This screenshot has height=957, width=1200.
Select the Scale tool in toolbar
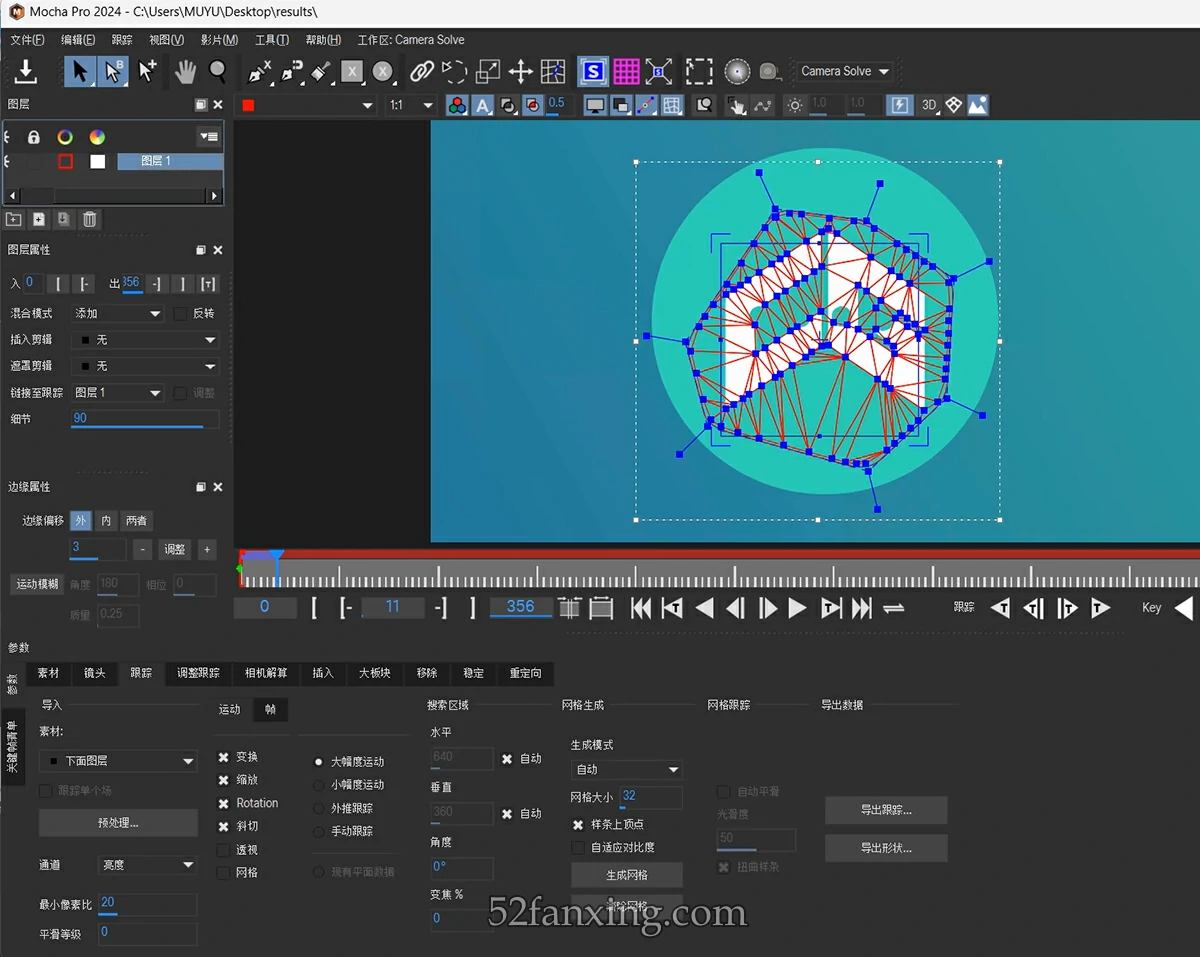(488, 71)
